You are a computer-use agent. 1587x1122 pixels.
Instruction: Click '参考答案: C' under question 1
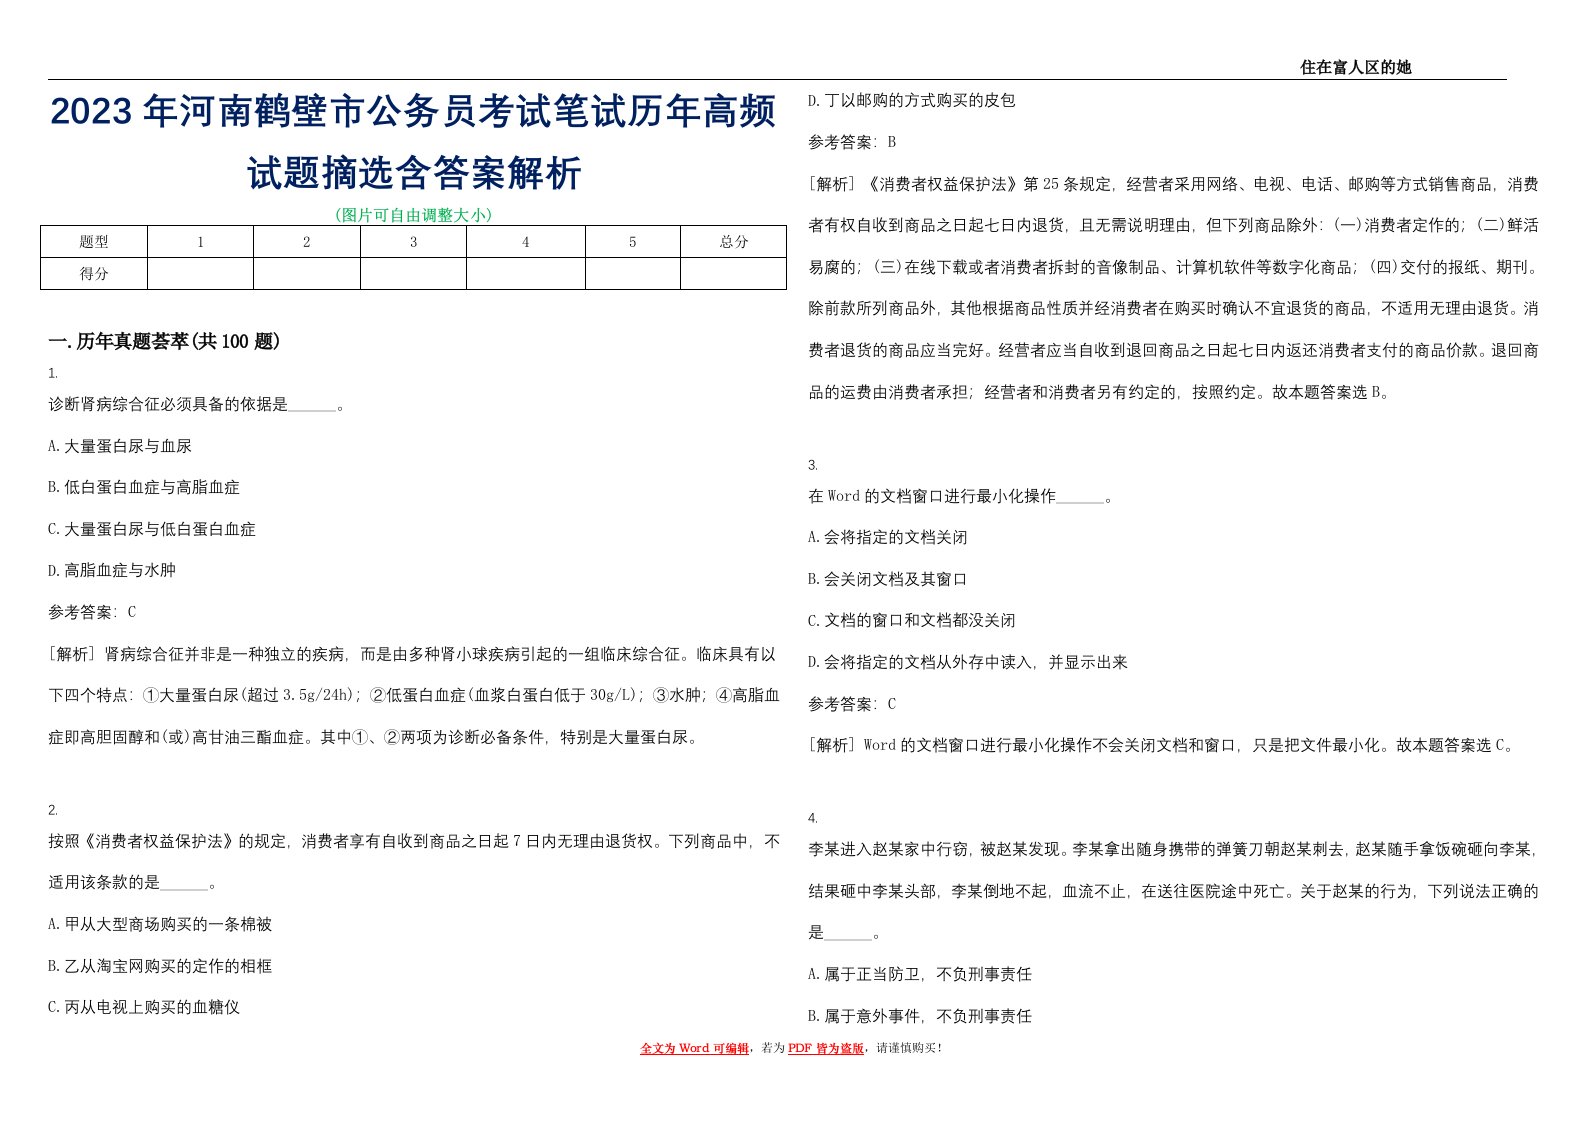point(92,612)
